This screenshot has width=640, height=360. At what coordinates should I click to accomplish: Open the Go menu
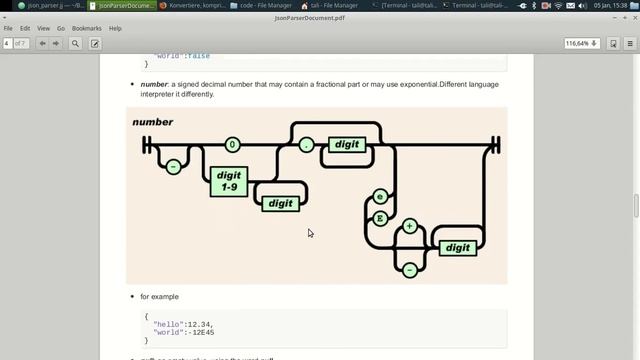coord(61,28)
